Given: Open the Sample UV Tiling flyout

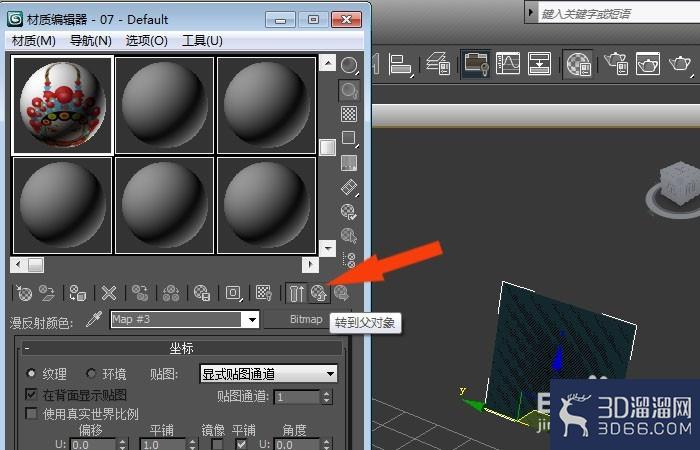Looking at the screenshot, I should coord(349,138).
